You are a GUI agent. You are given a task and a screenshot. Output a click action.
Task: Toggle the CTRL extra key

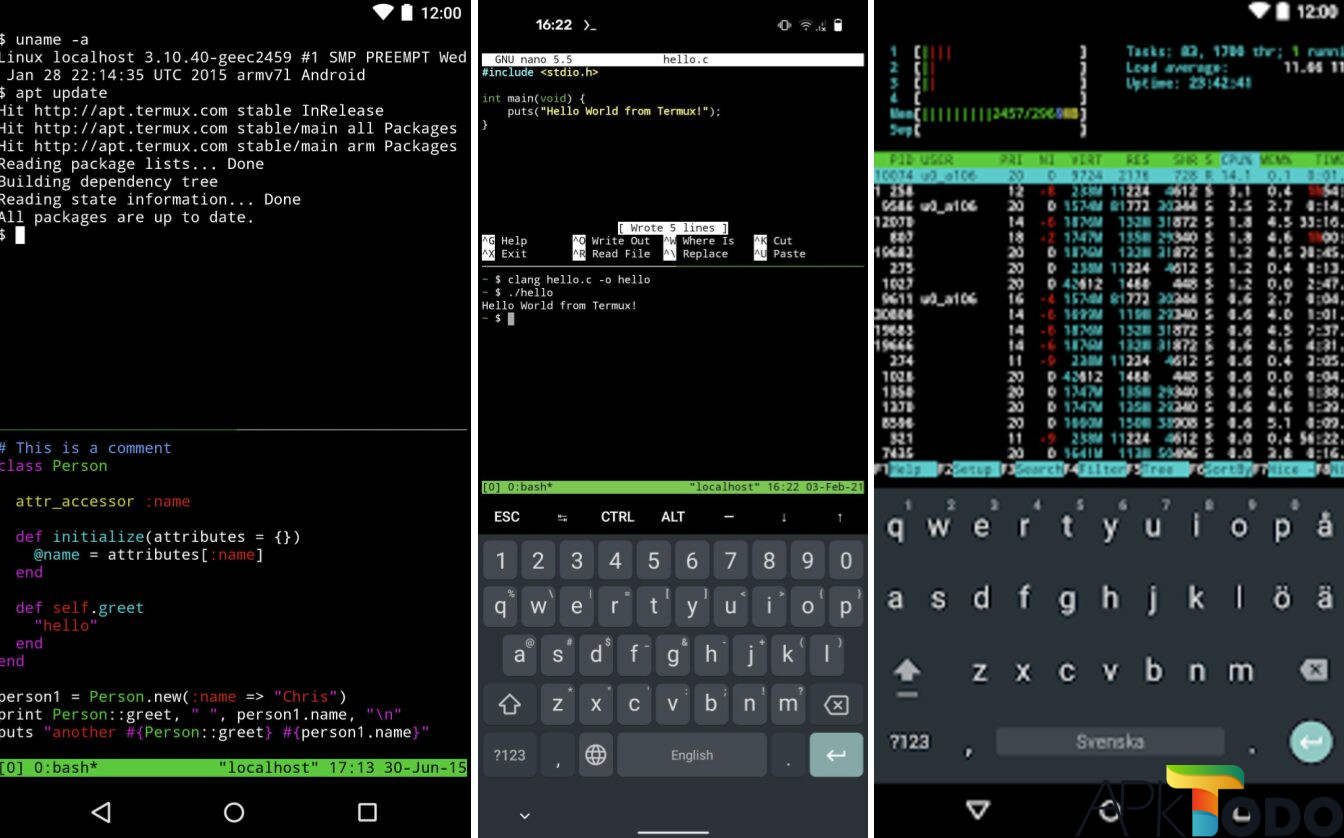(x=617, y=517)
